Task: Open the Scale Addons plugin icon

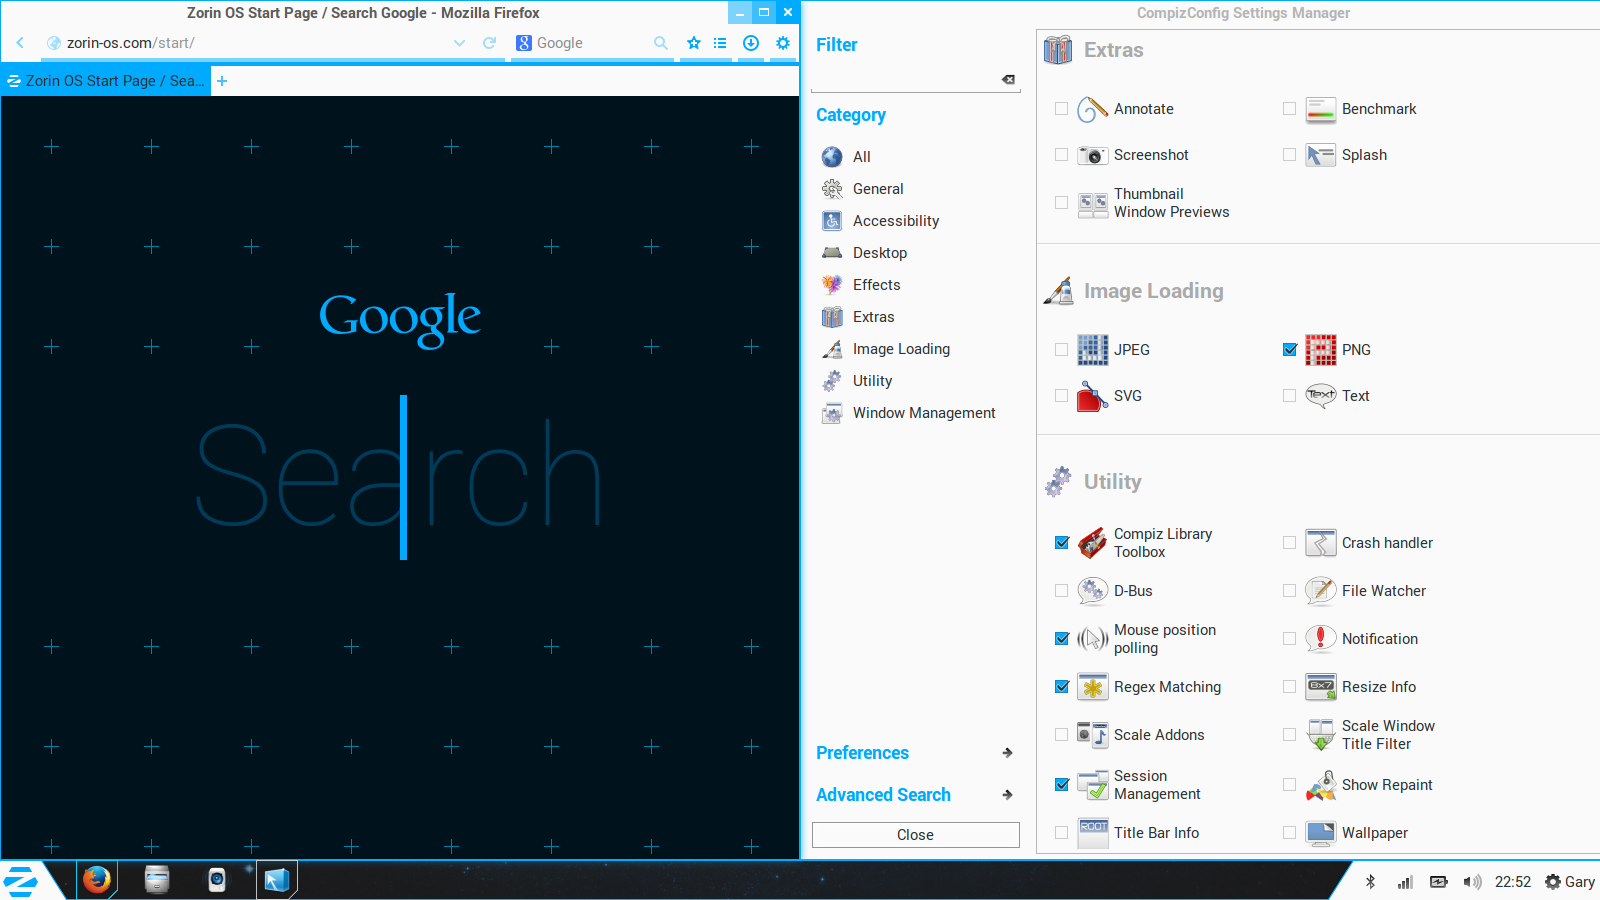Action: tap(1092, 735)
